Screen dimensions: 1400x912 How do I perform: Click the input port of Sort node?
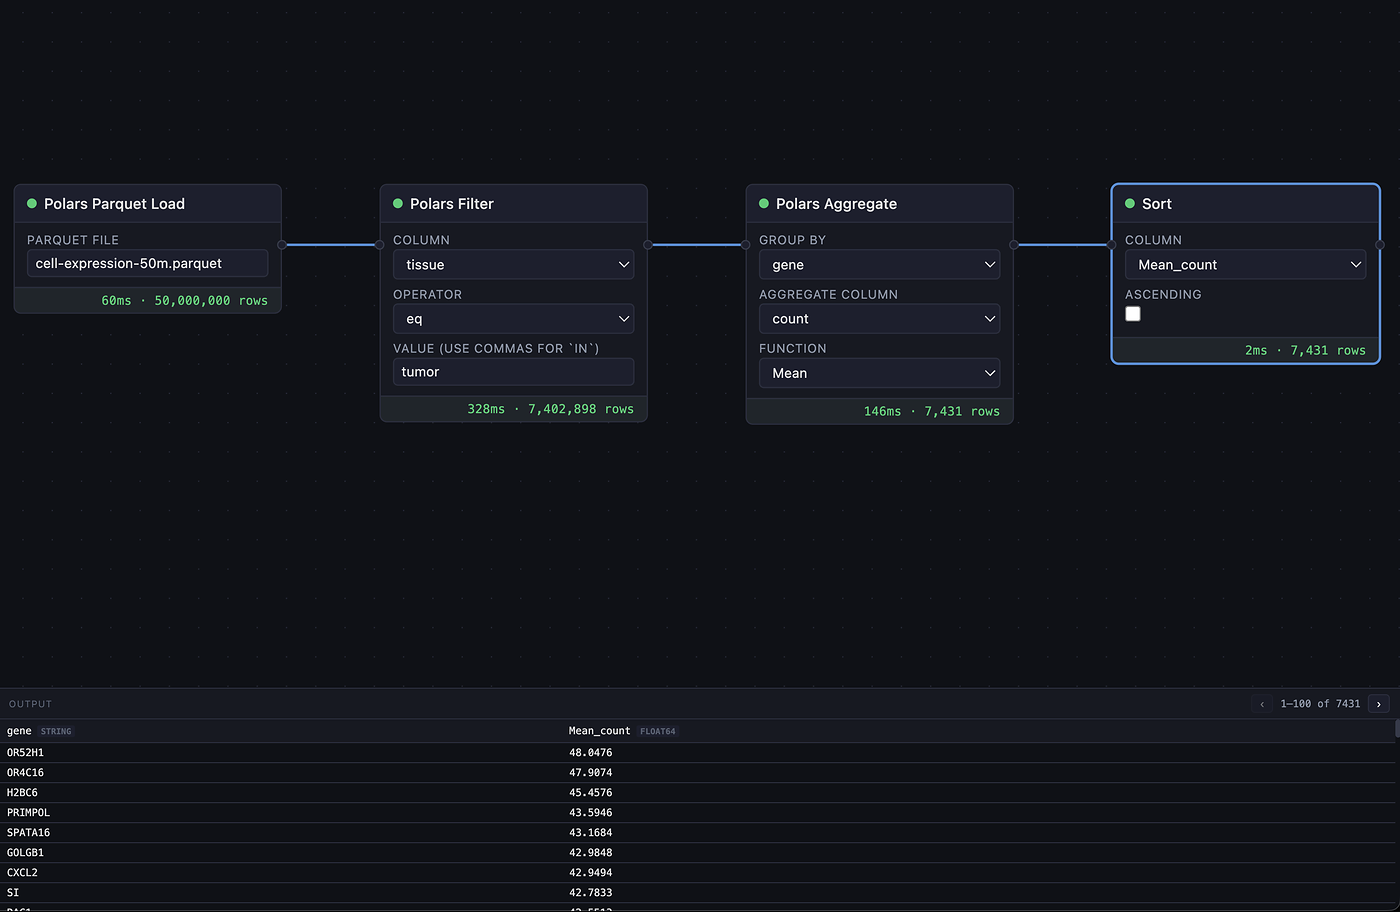pyautogui.click(x=1111, y=244)
